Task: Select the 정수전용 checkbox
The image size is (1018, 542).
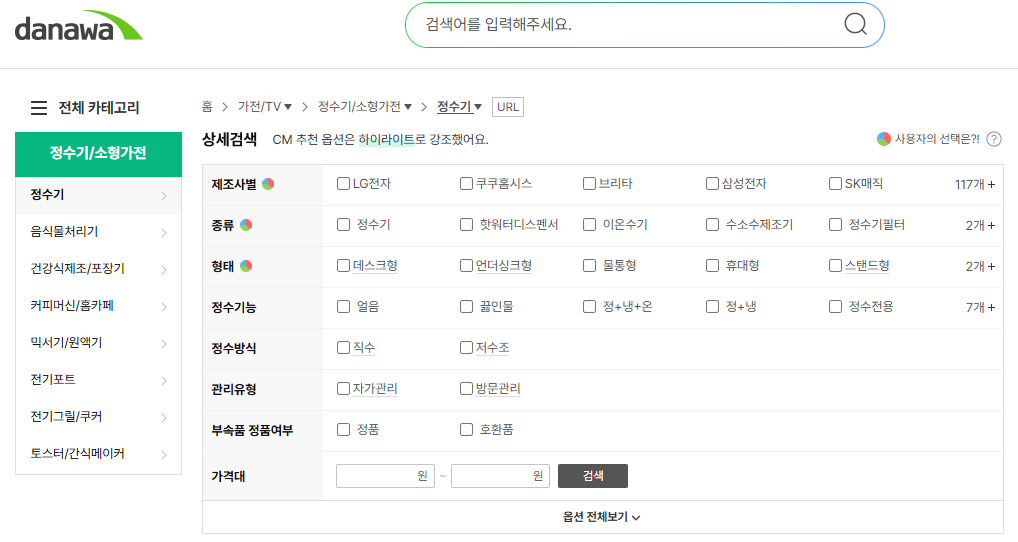Action: click(x=836, y=306)
